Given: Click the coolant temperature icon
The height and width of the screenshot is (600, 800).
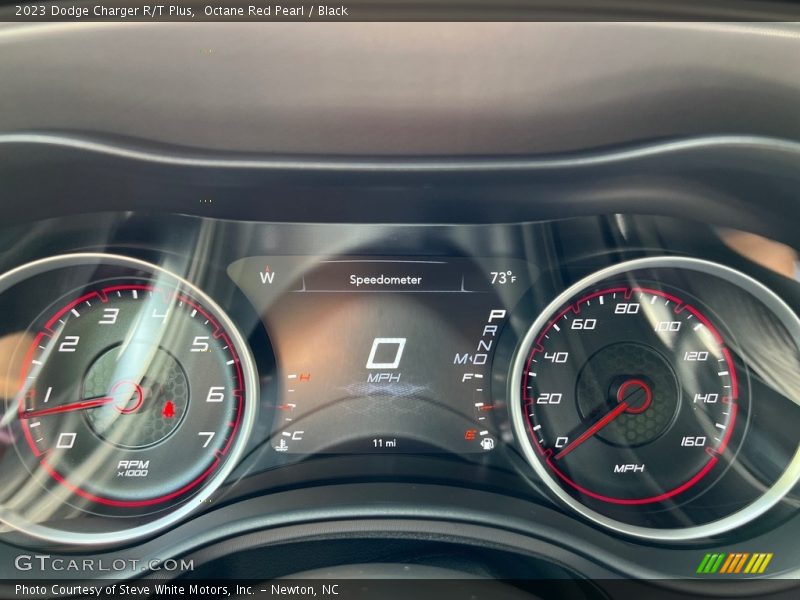Looking at the screenshot, I should pyautogui.click(x=283, y=440).
